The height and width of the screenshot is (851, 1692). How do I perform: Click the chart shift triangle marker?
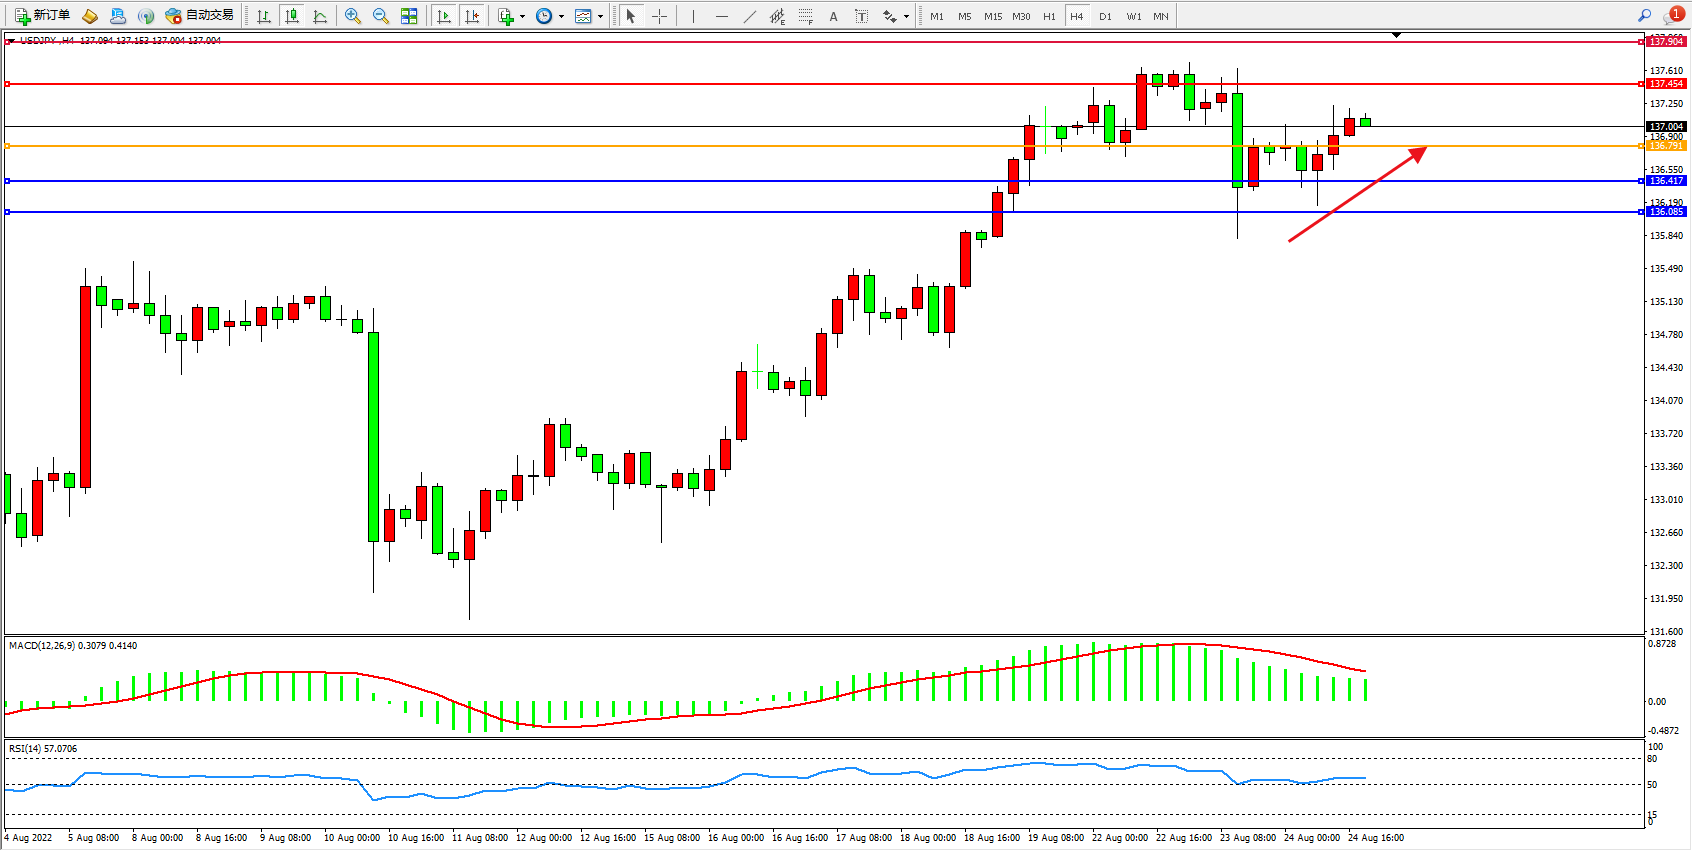(x=1396, y=35)
